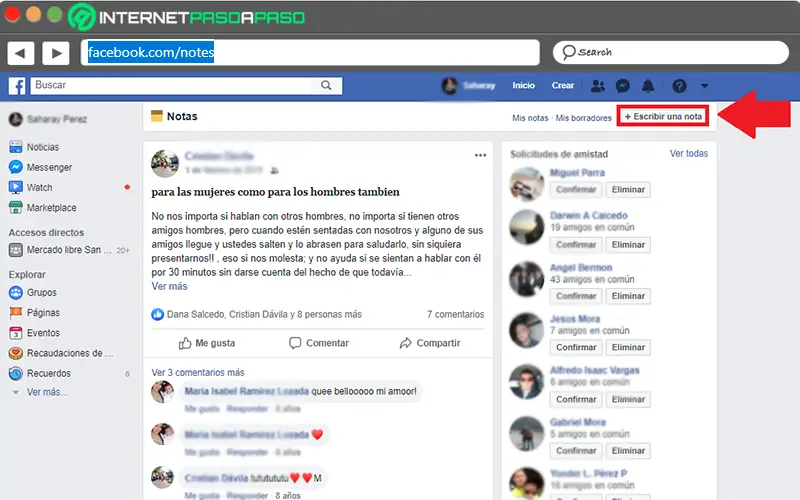Click the Marketplace icon in sidebar
Screen dimensions: 800x500
click(x=16, y=208)
